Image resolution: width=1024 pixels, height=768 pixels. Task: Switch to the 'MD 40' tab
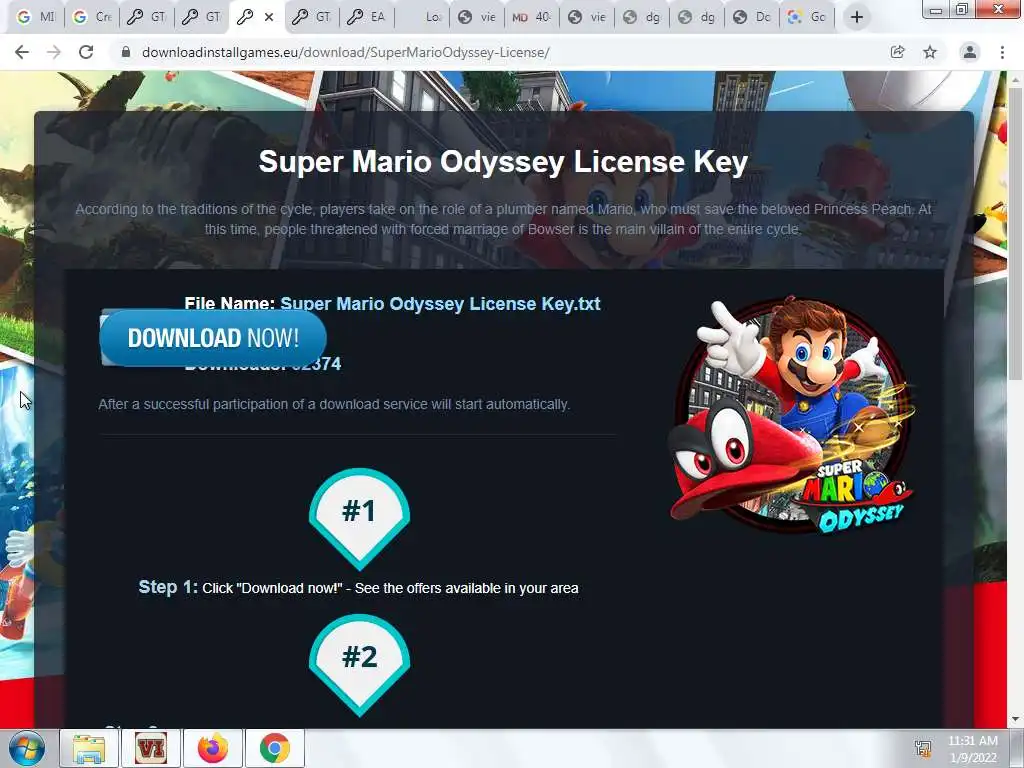(x=531, y=17)
